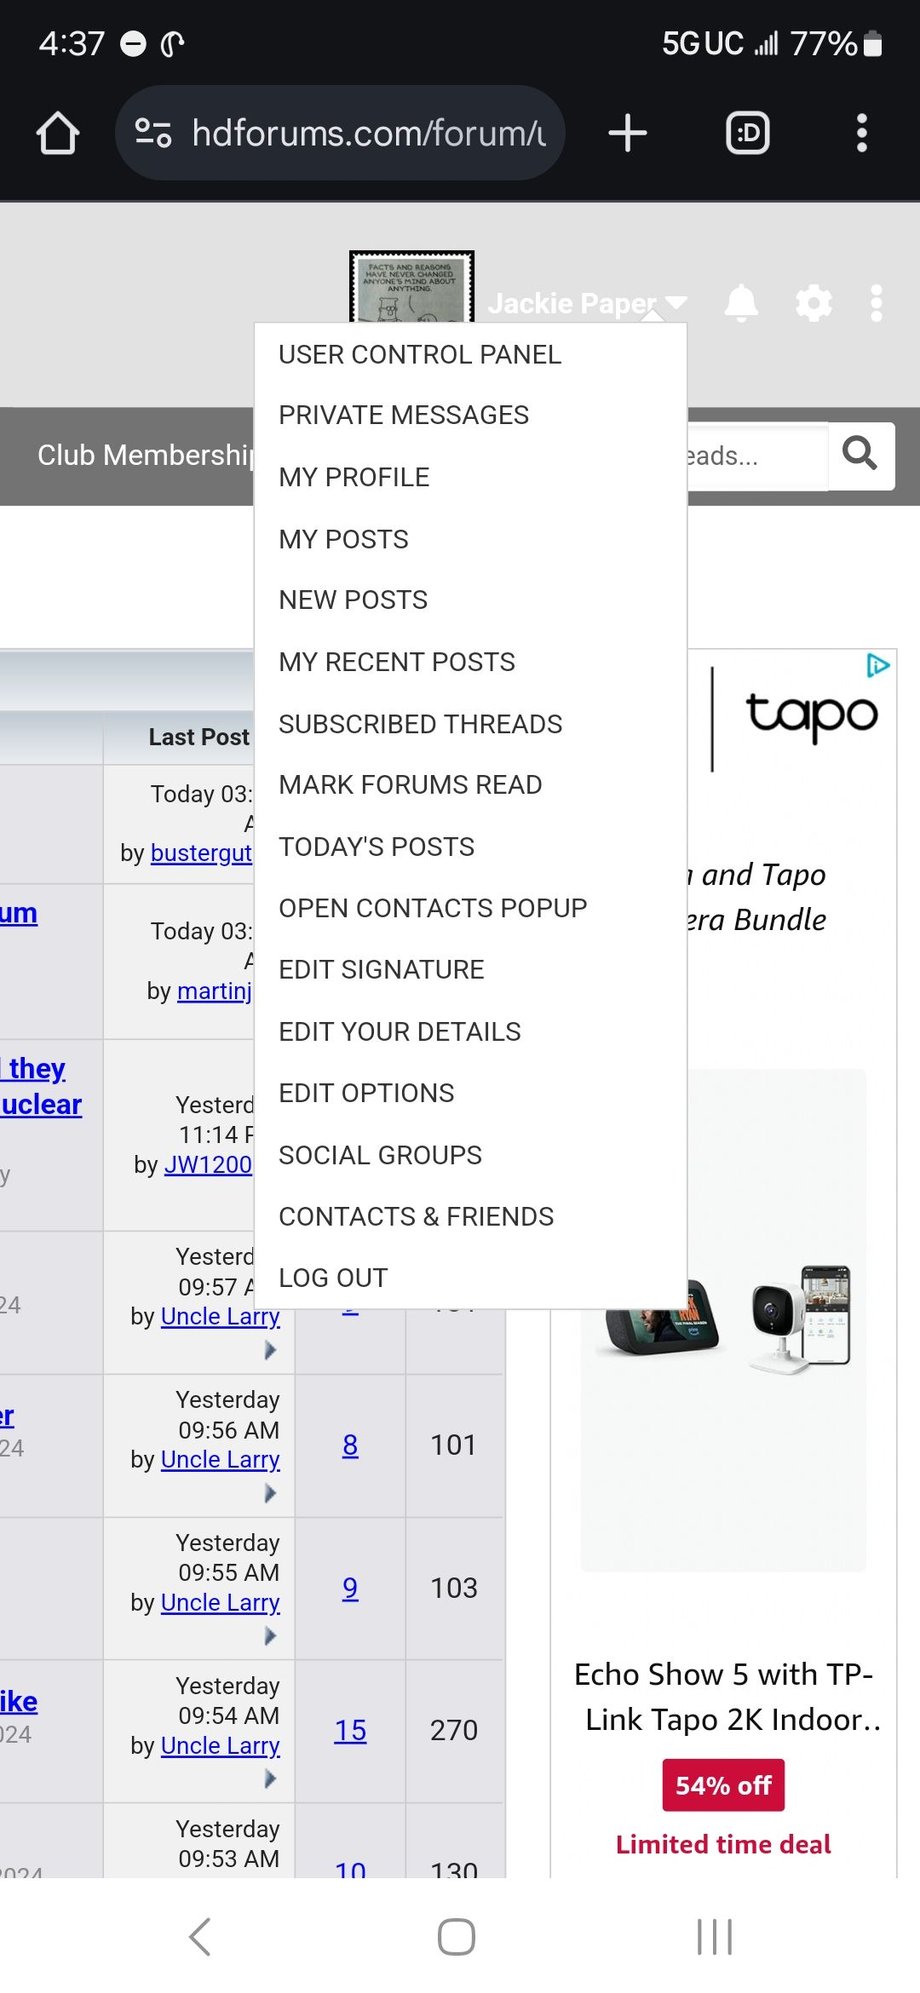The image size is (920, 1993).
Task: Choose Mark Forums Read
Action: pos(410,785)
